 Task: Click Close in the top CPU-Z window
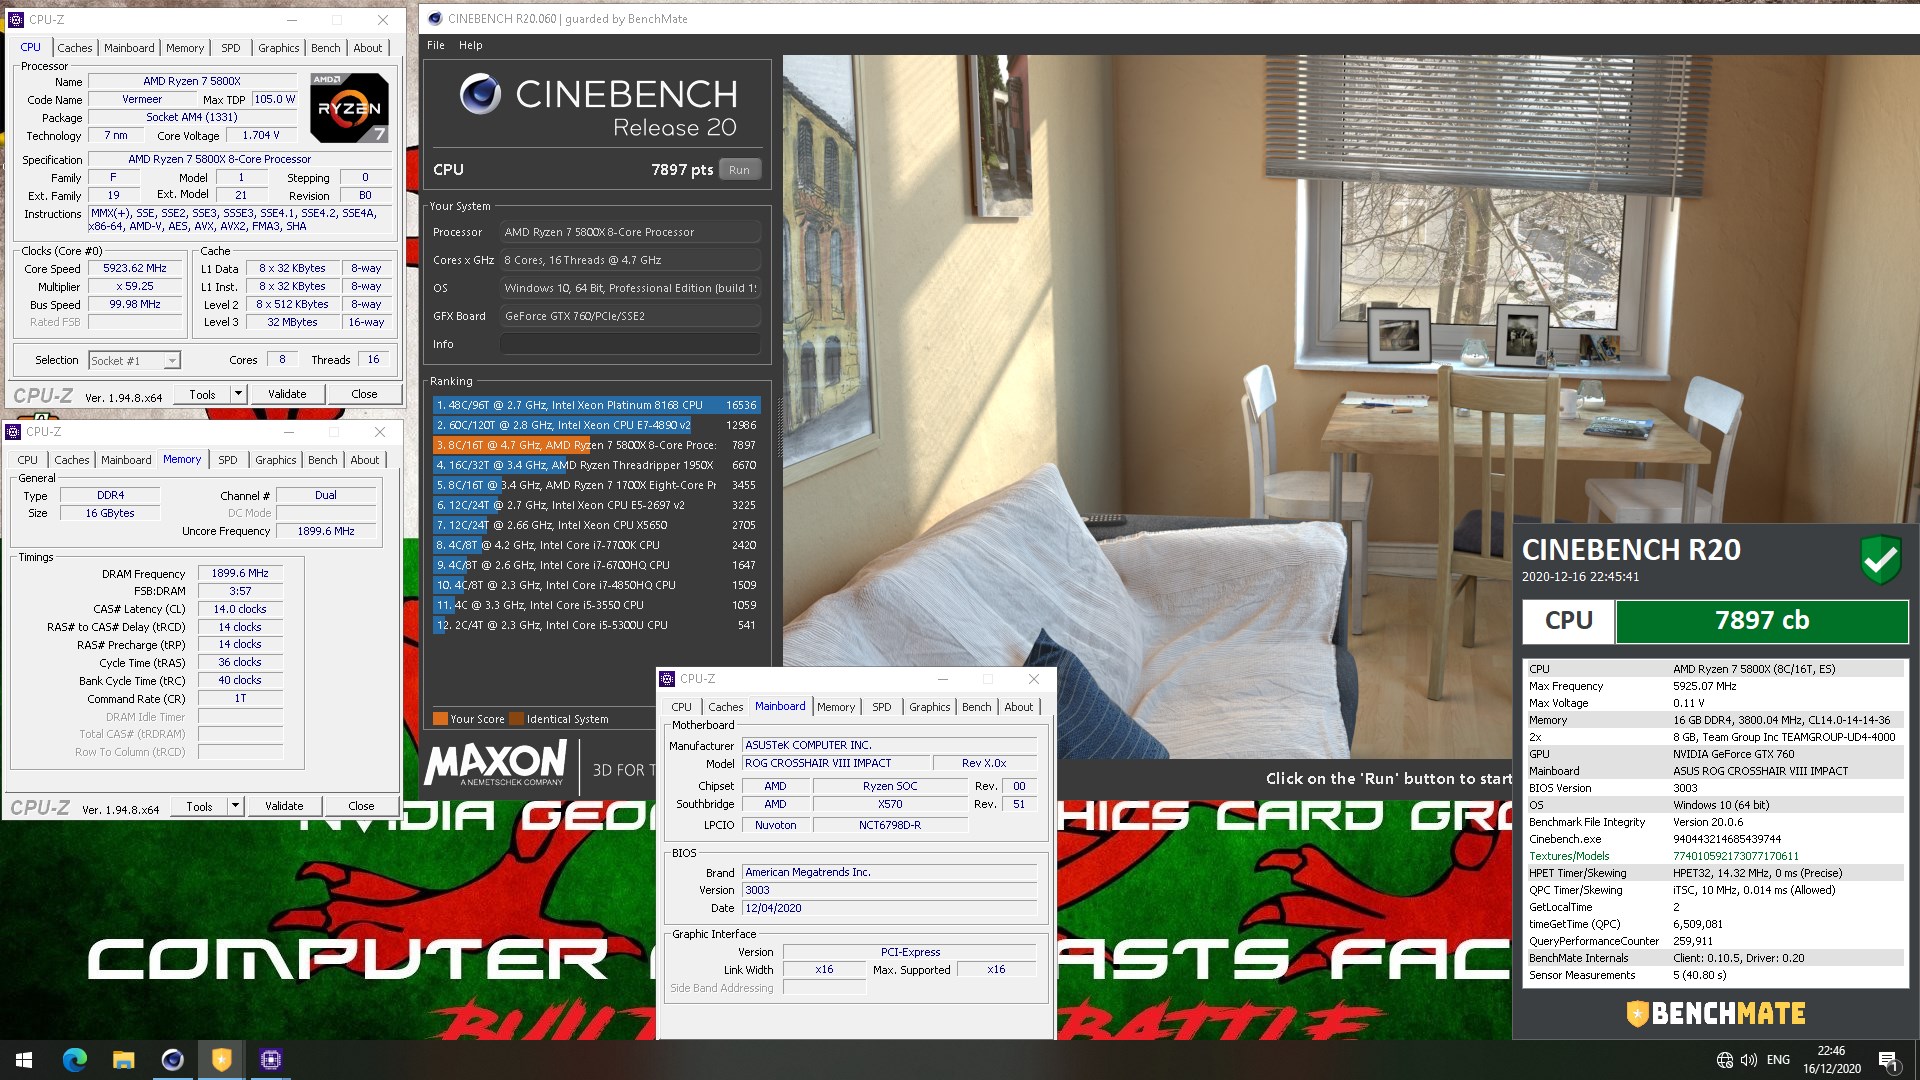[x=364, y=394]
